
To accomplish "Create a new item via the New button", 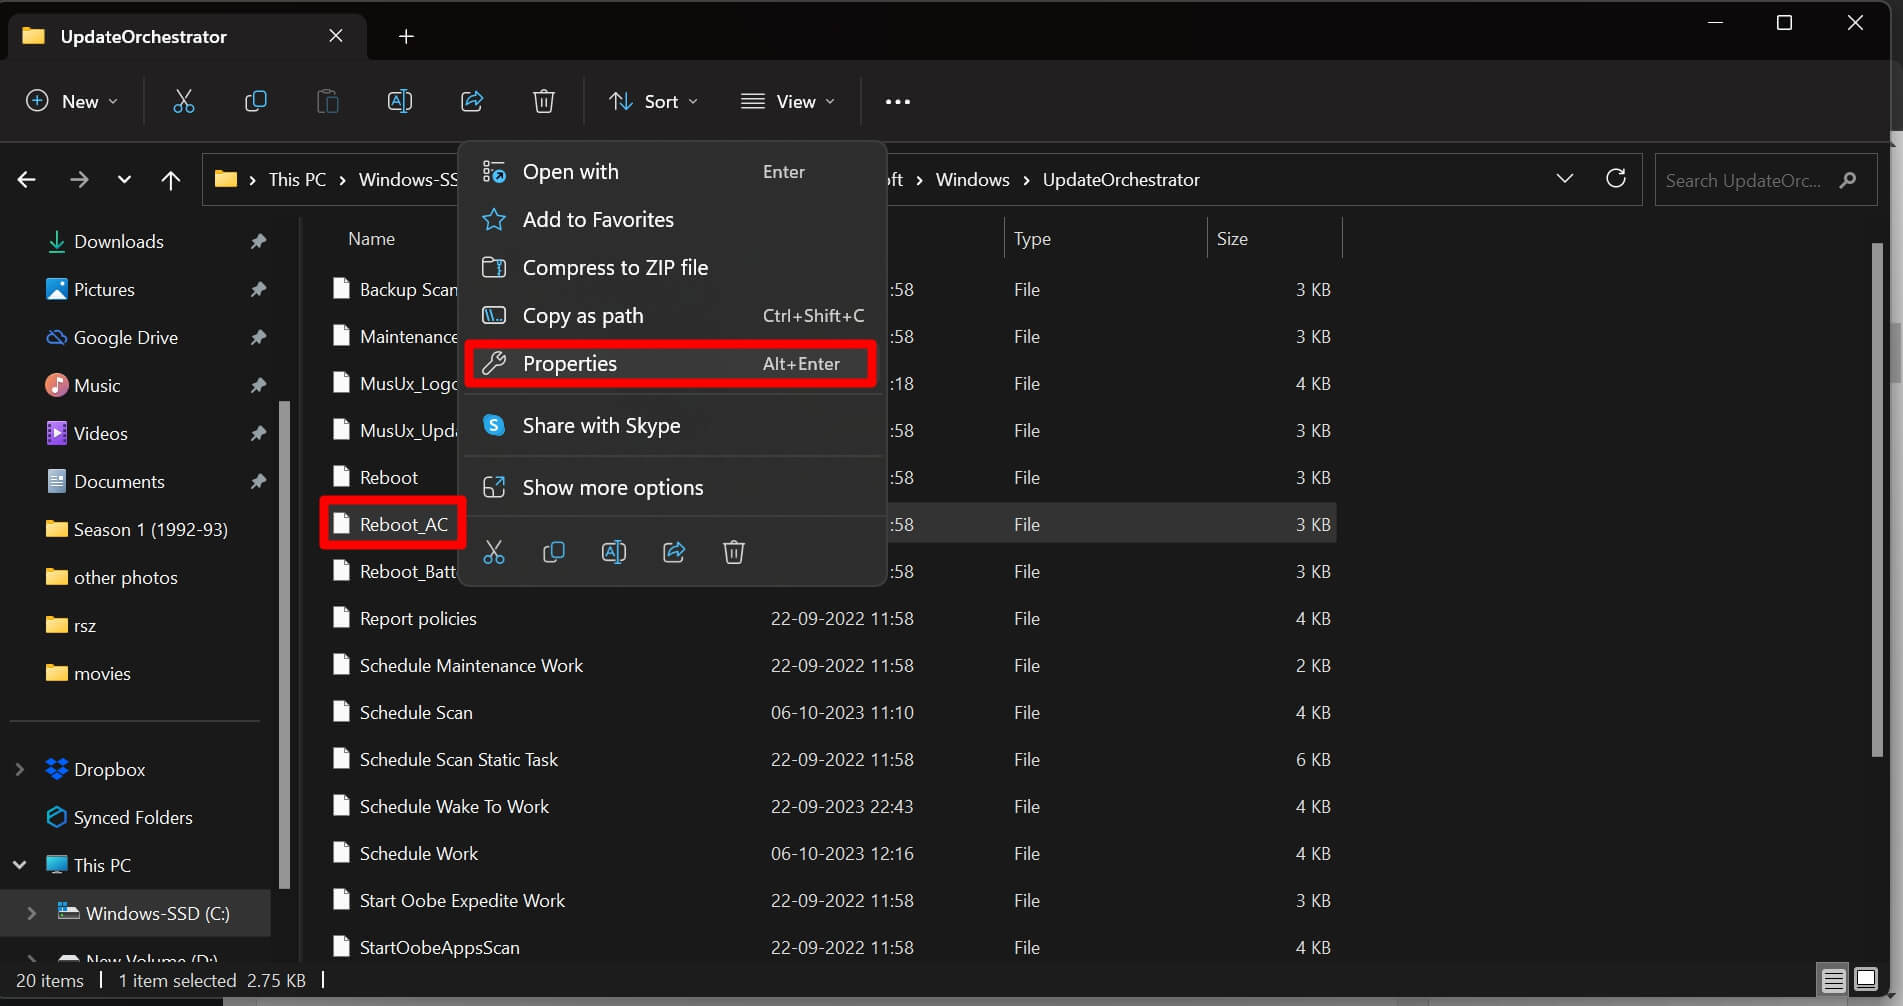I will [71, 101].
